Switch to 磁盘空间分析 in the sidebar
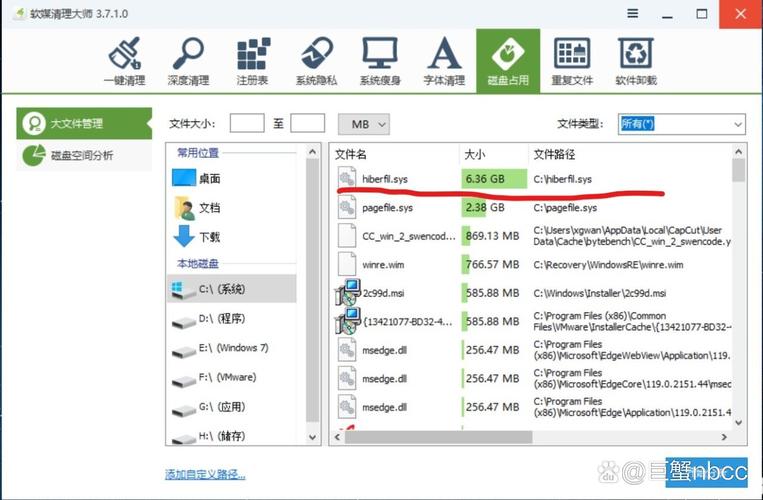The image size is (763, 500). (84, 155)
